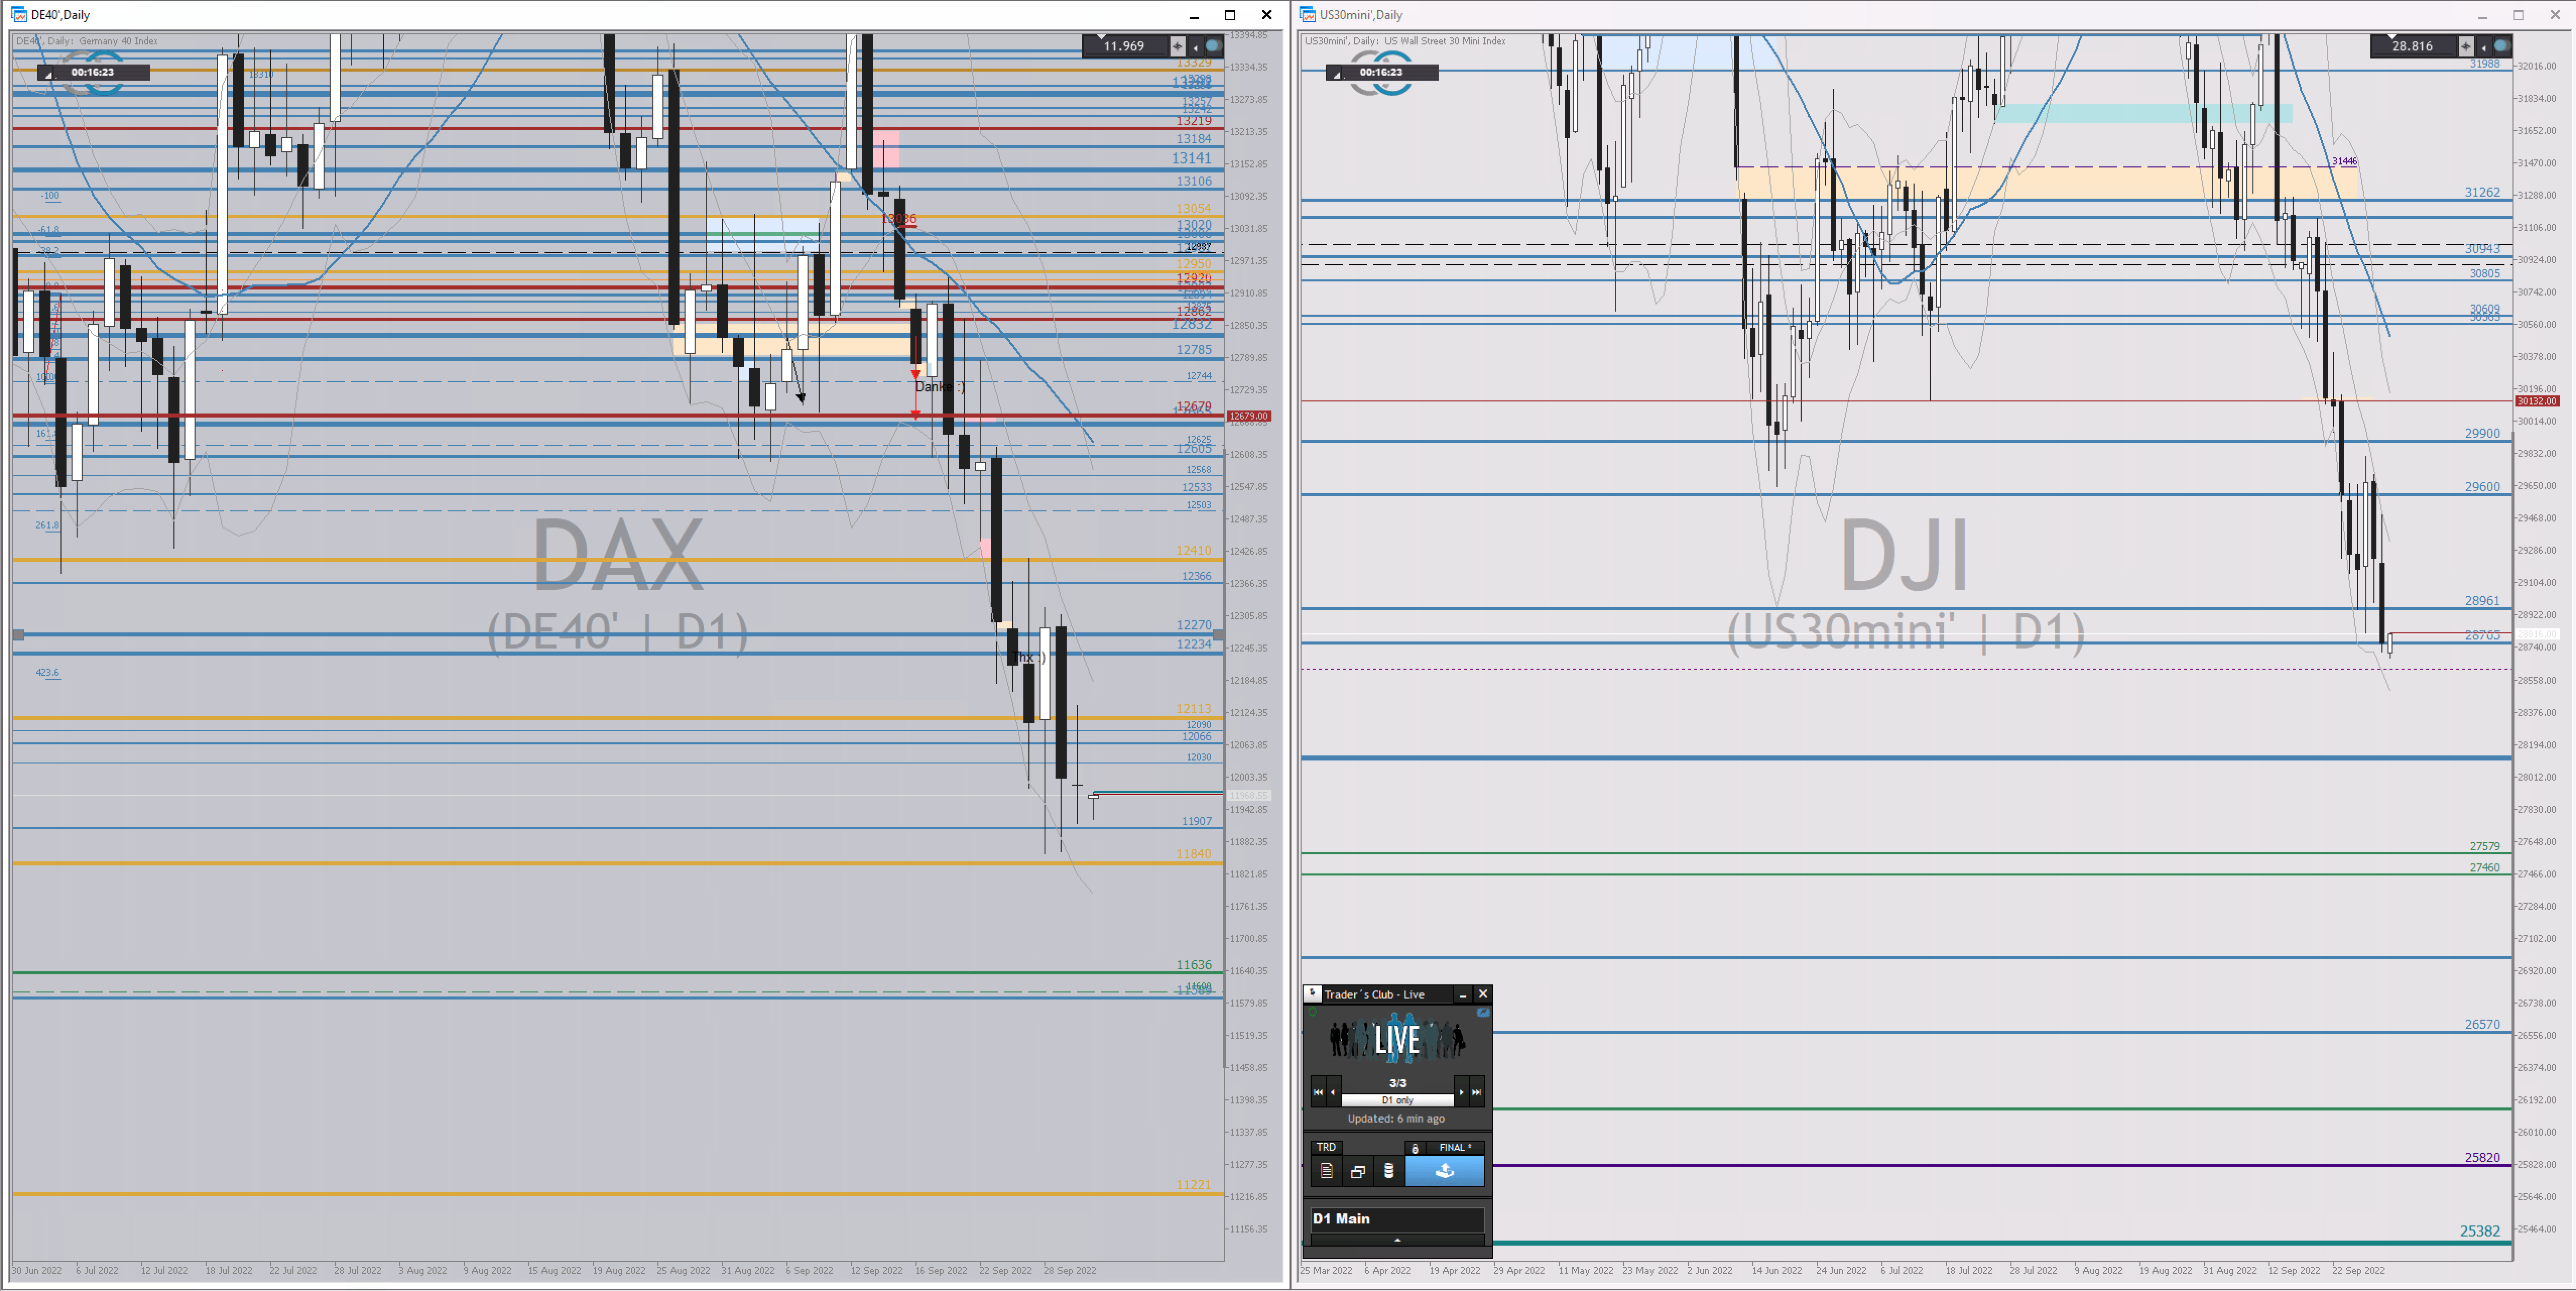Go to the previous analysis page in Trader's Club
This screenshot has width=2576, height=1291.
[1333, 1092]
